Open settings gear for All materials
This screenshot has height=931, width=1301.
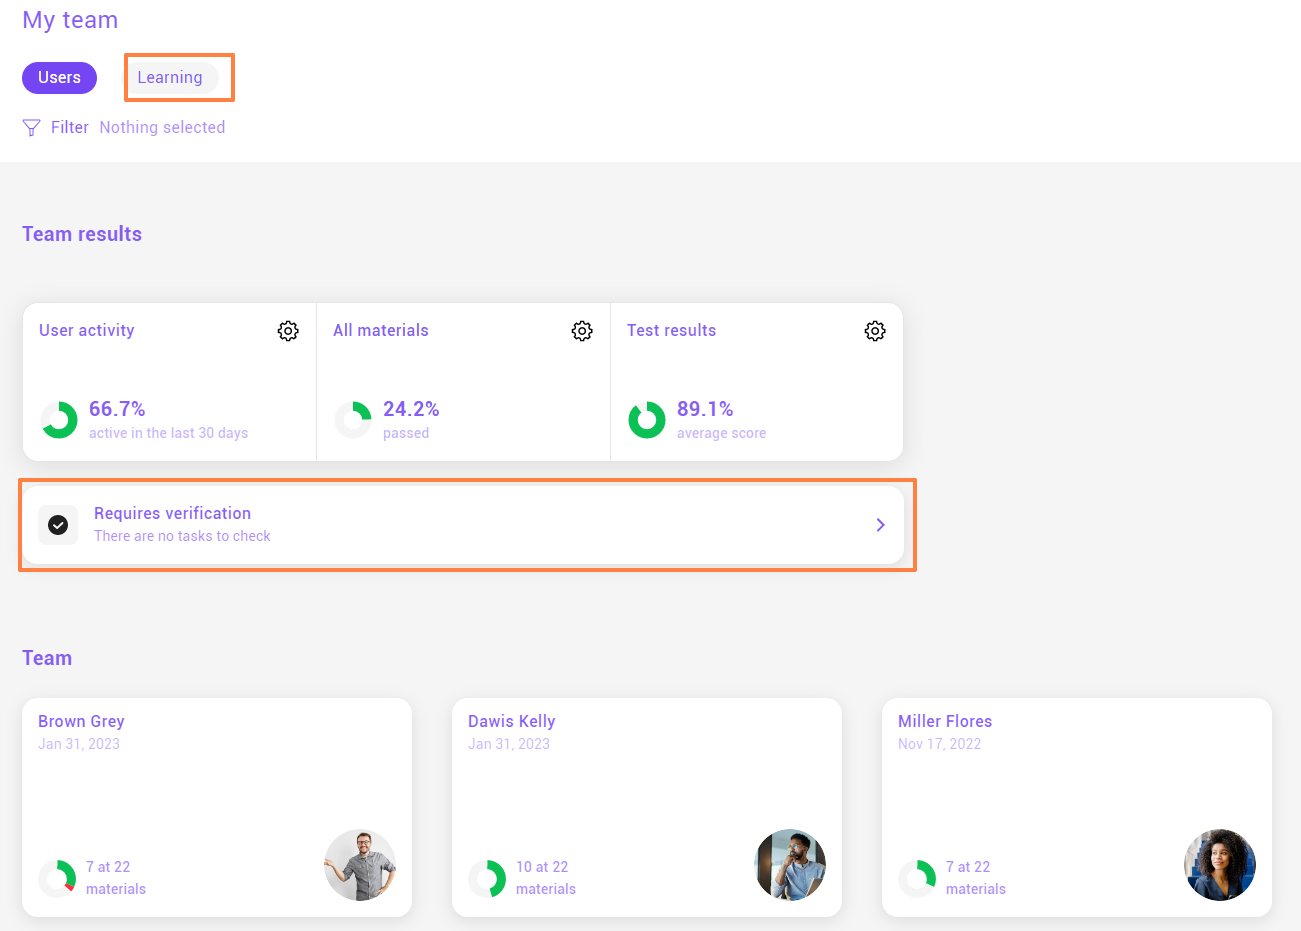click(x=582, y=331)
